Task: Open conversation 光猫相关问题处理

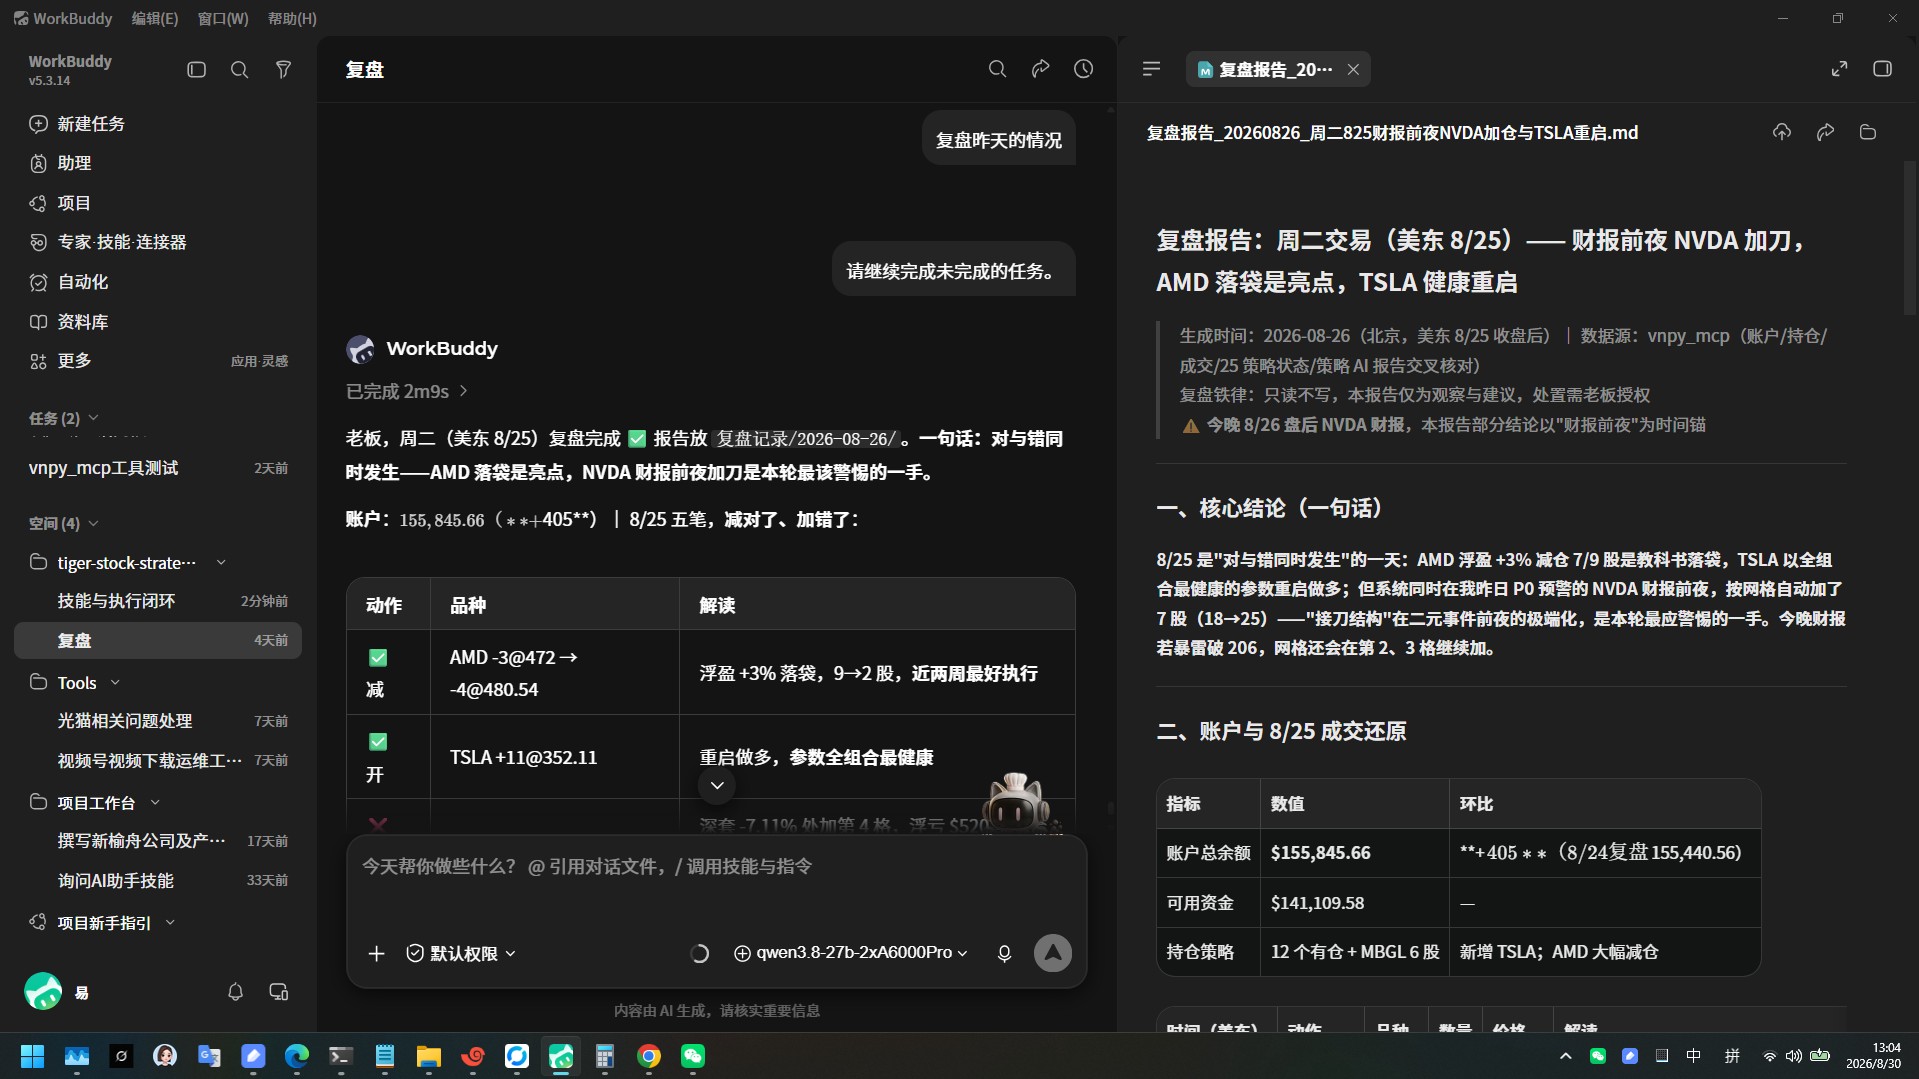Action: click(158, 721)
